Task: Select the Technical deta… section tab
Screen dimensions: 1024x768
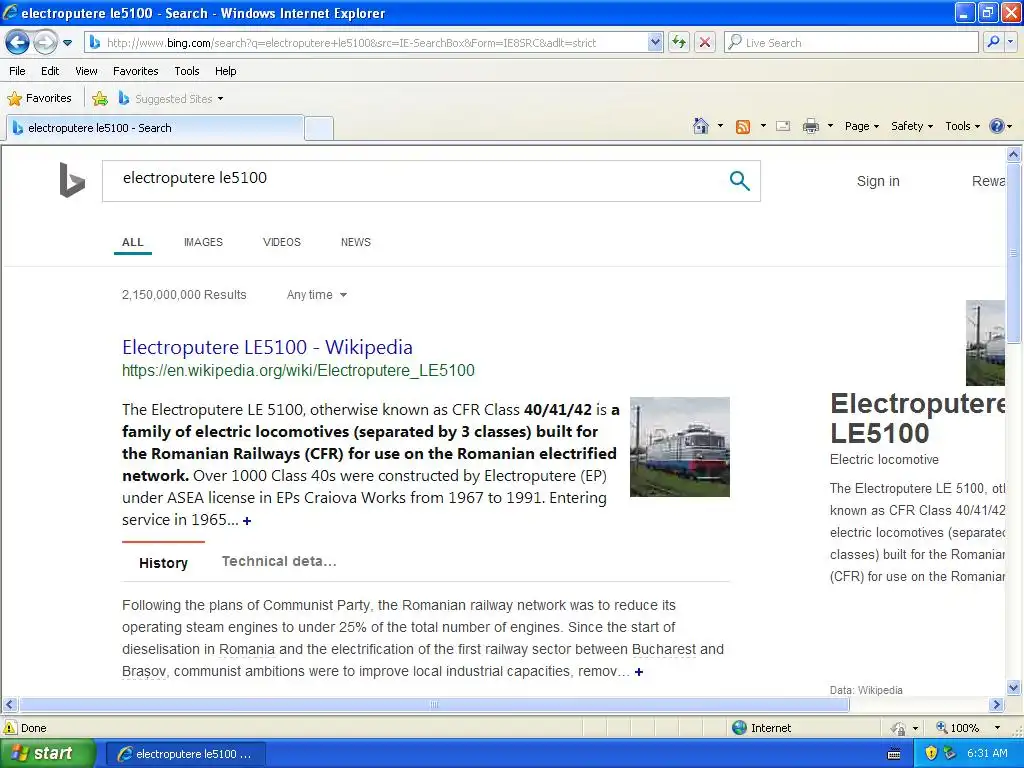Action: [x=279, y=562]
